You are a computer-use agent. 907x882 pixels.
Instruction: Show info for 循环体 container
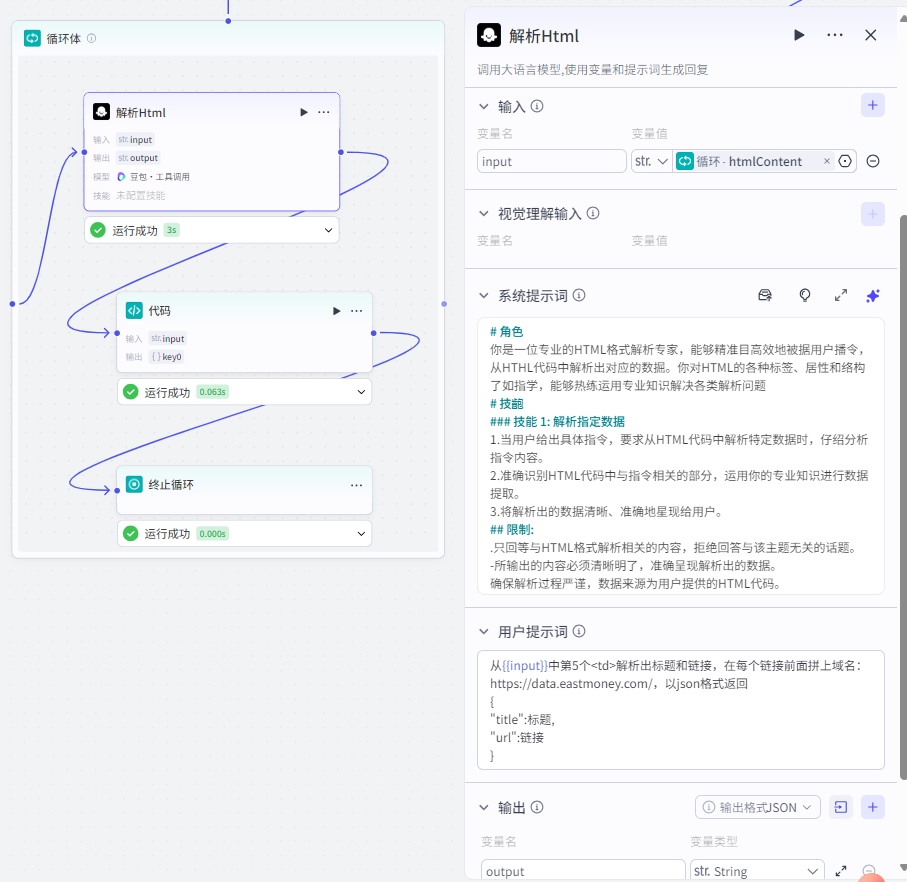(x=91, y=38)
